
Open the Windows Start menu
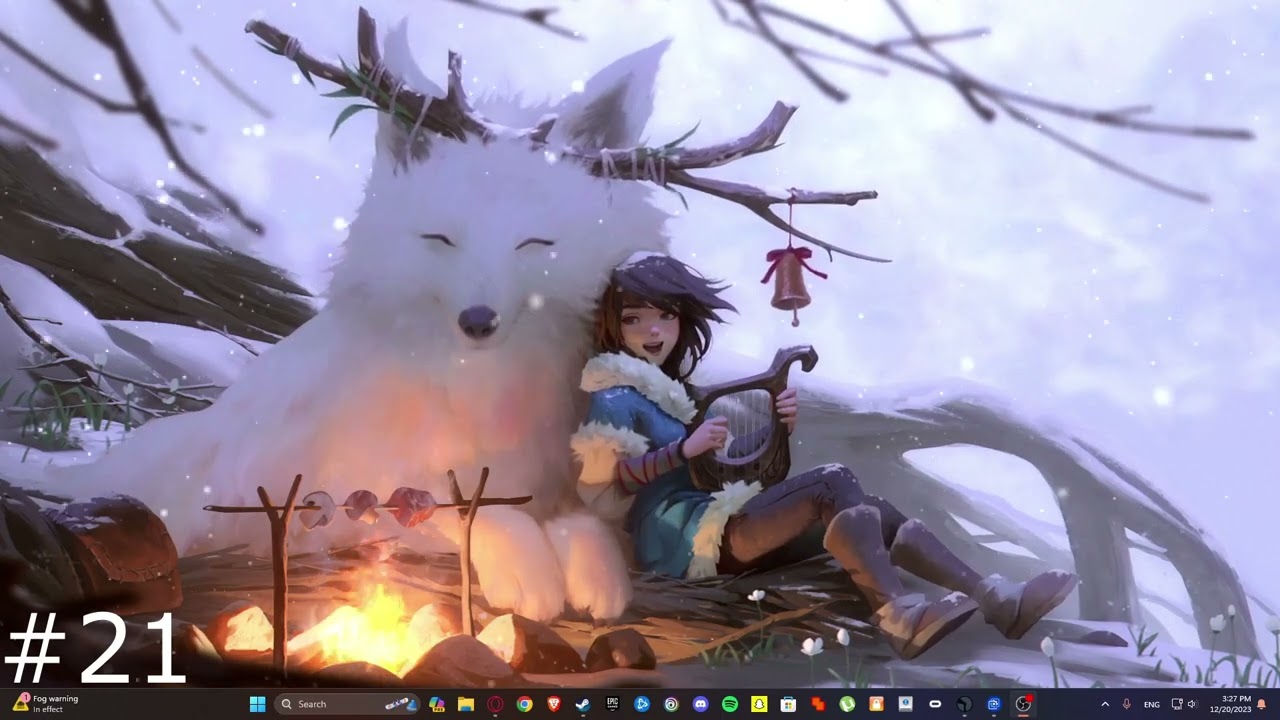256,704
